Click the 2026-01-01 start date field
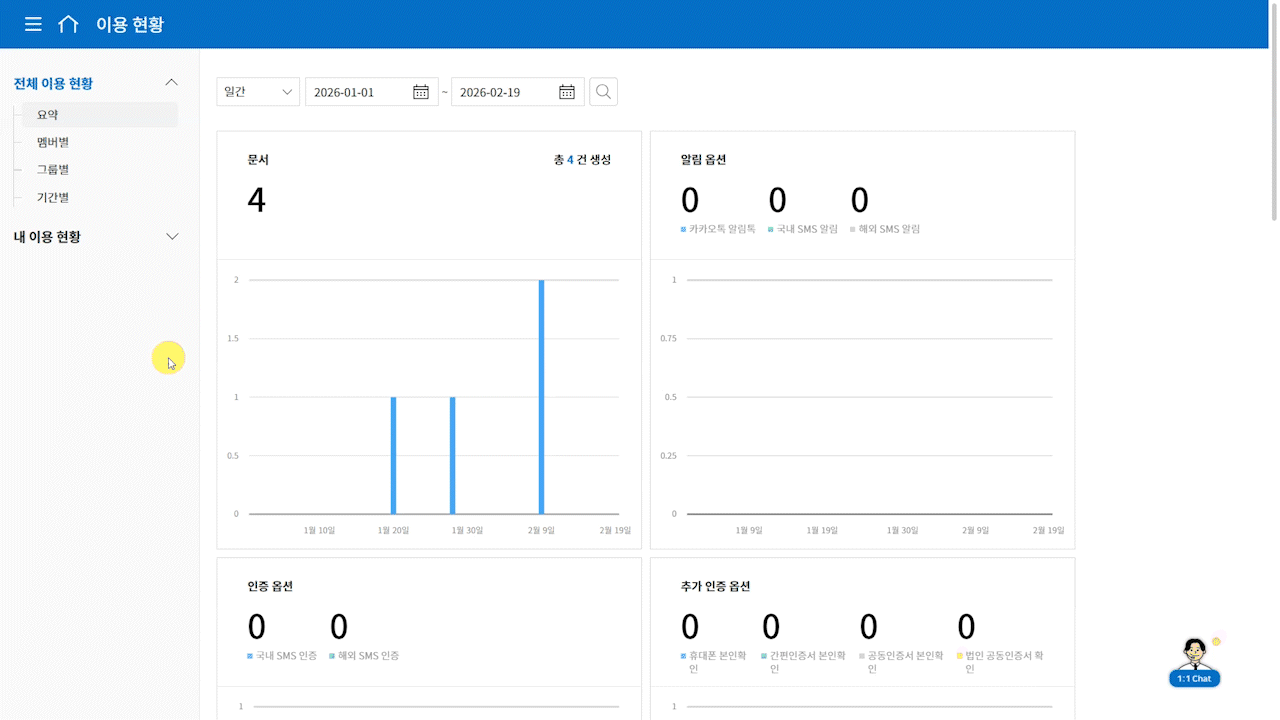 click(x=358, y=92)
